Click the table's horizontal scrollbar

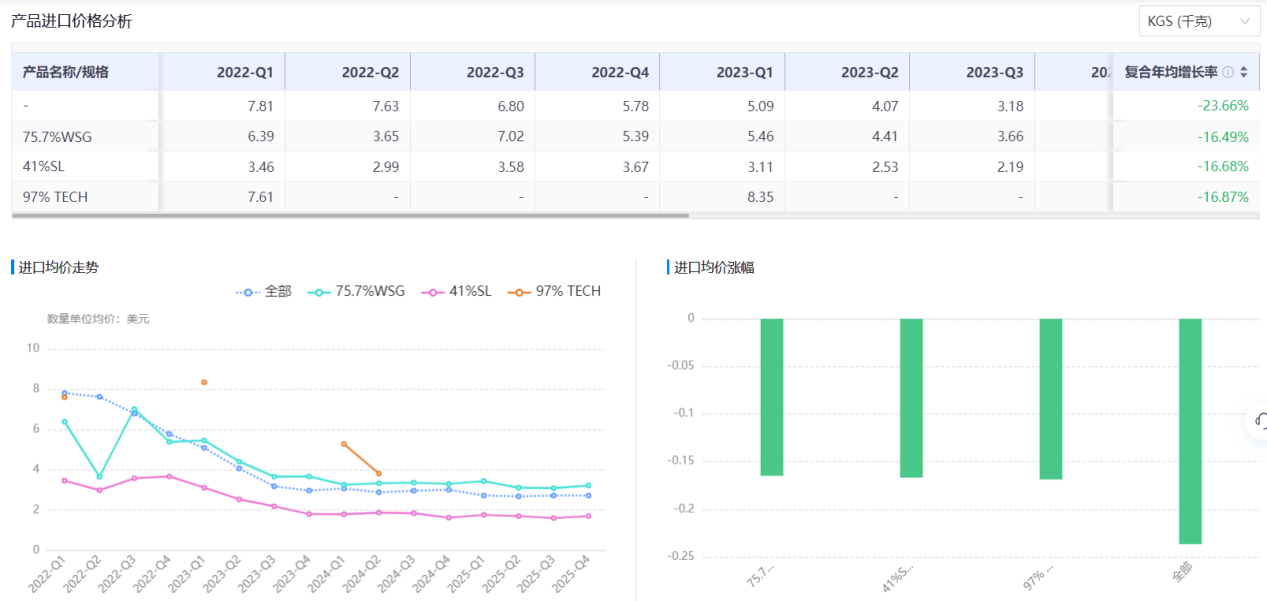(x=350, y=215)
